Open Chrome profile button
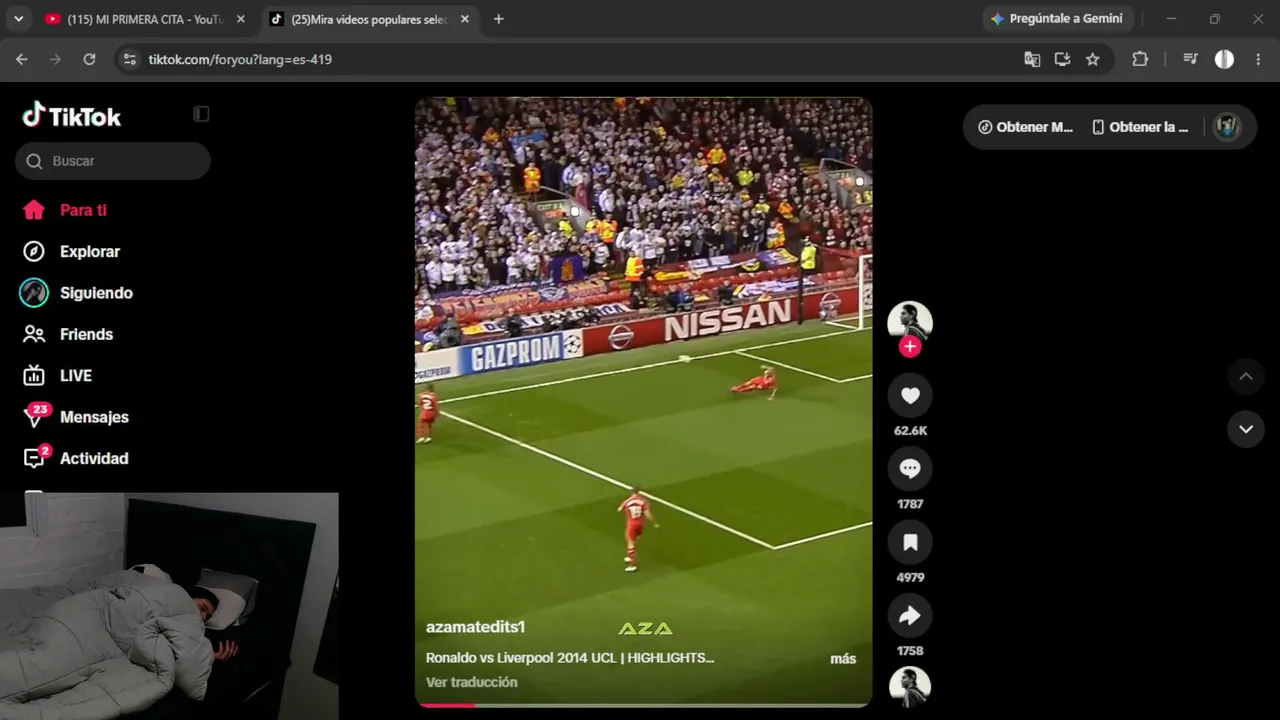This screenshot has width=1280, height=720. 1224,59
